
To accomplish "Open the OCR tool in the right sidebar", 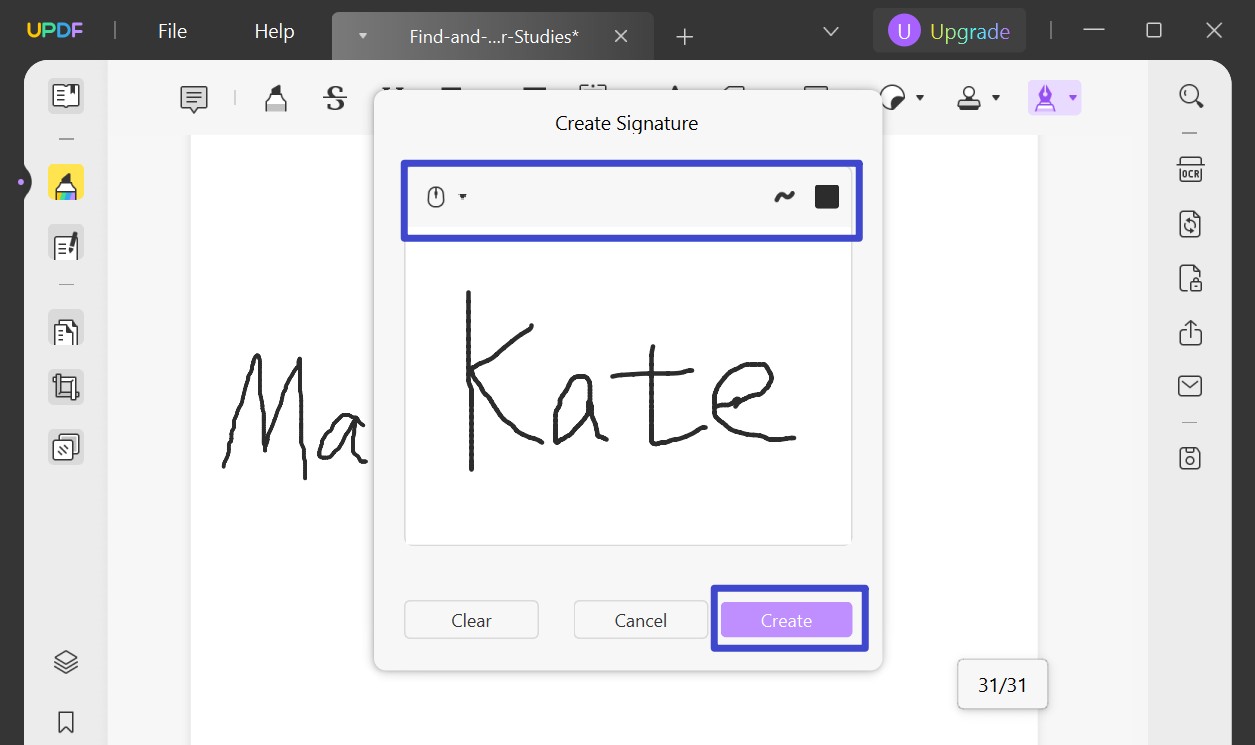I will (x=1190, y=169).
